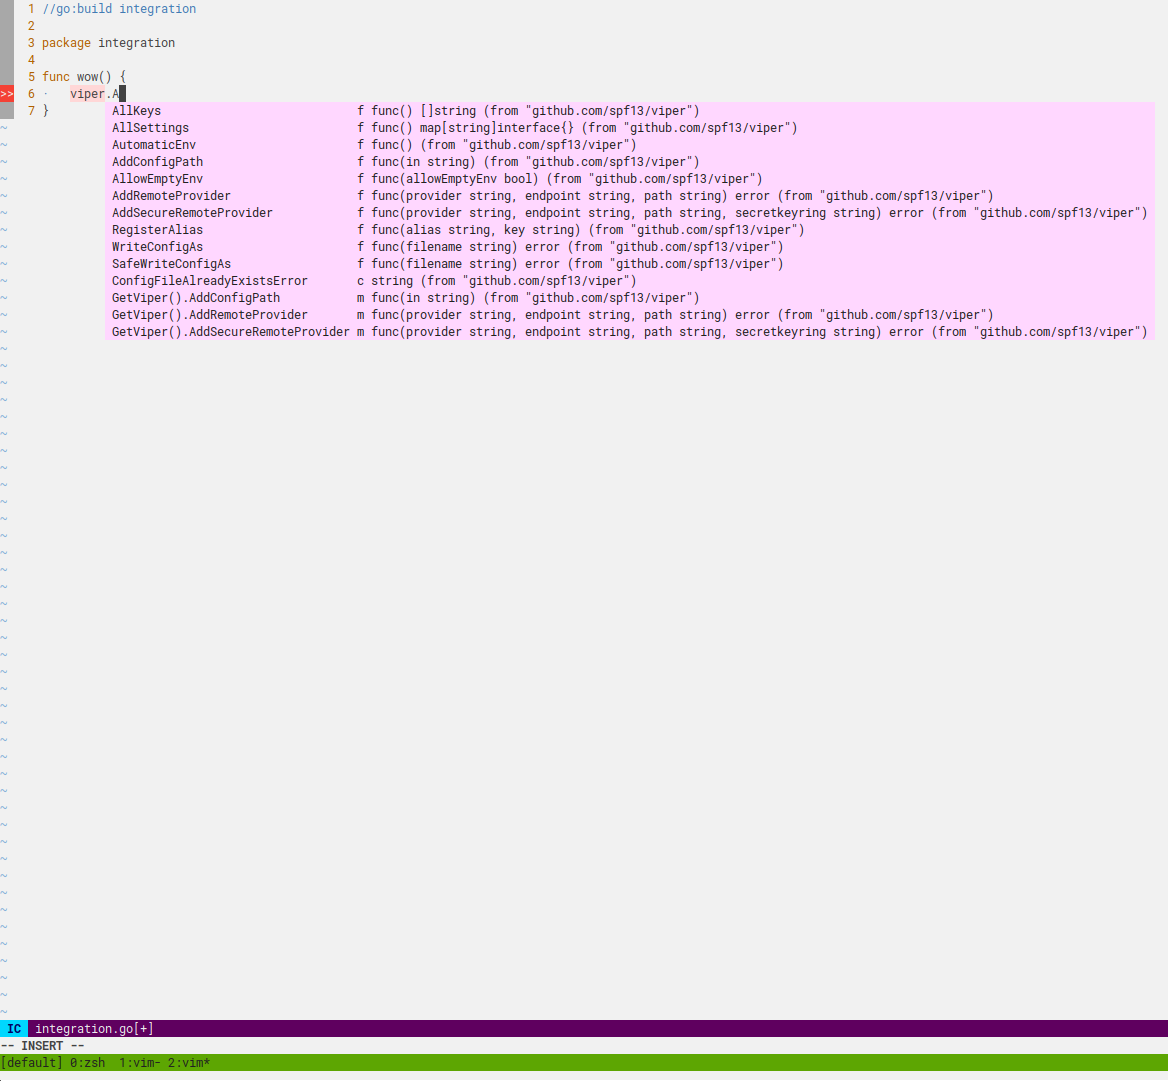Image resolution: width=1168 pixels, height=1081 pixels.
Task: Click AllKeys signature 'func() []string'
Action: [x=424, y=111]
